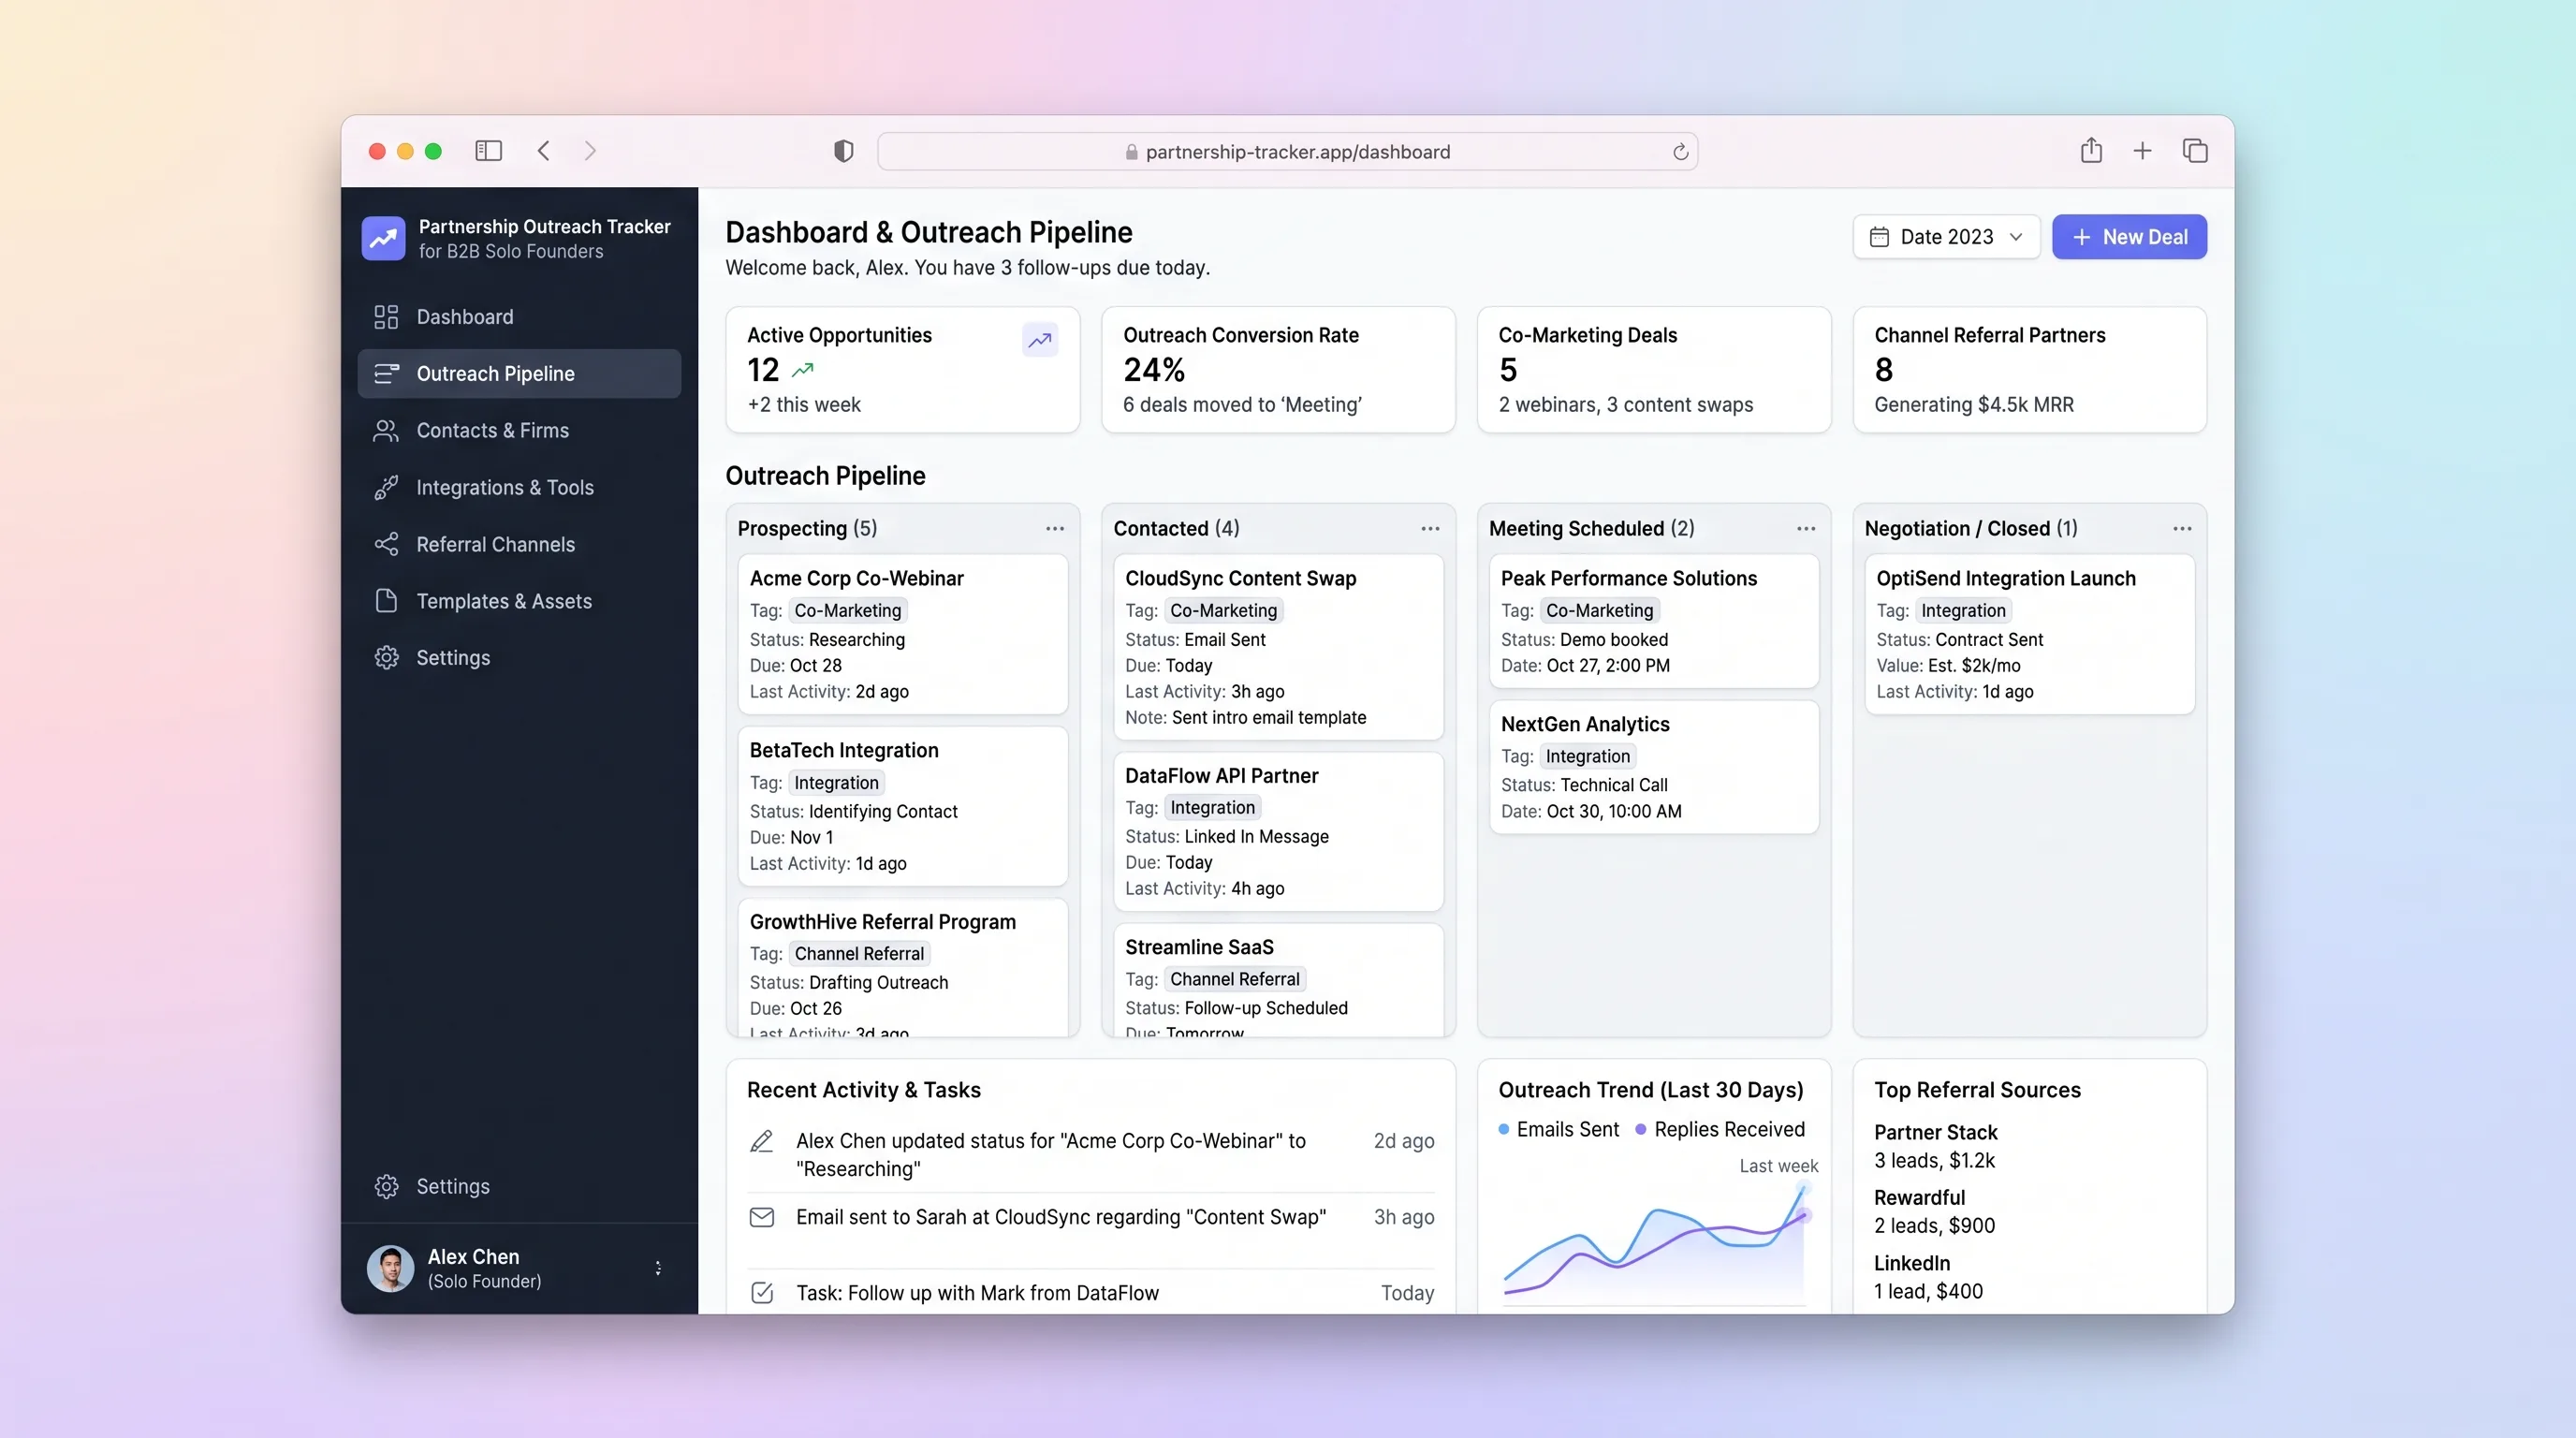Click the Co-Marketing tag on Acme Corp card
2576x1438 pixels.
coord(848,611)
